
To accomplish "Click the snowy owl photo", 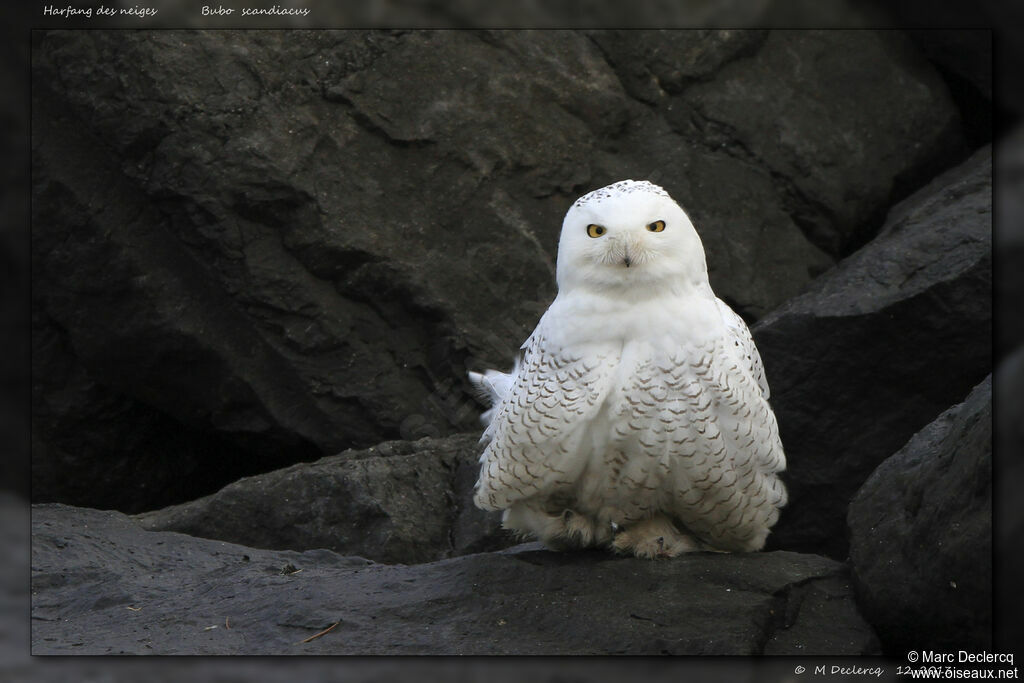I will [511, 342].
